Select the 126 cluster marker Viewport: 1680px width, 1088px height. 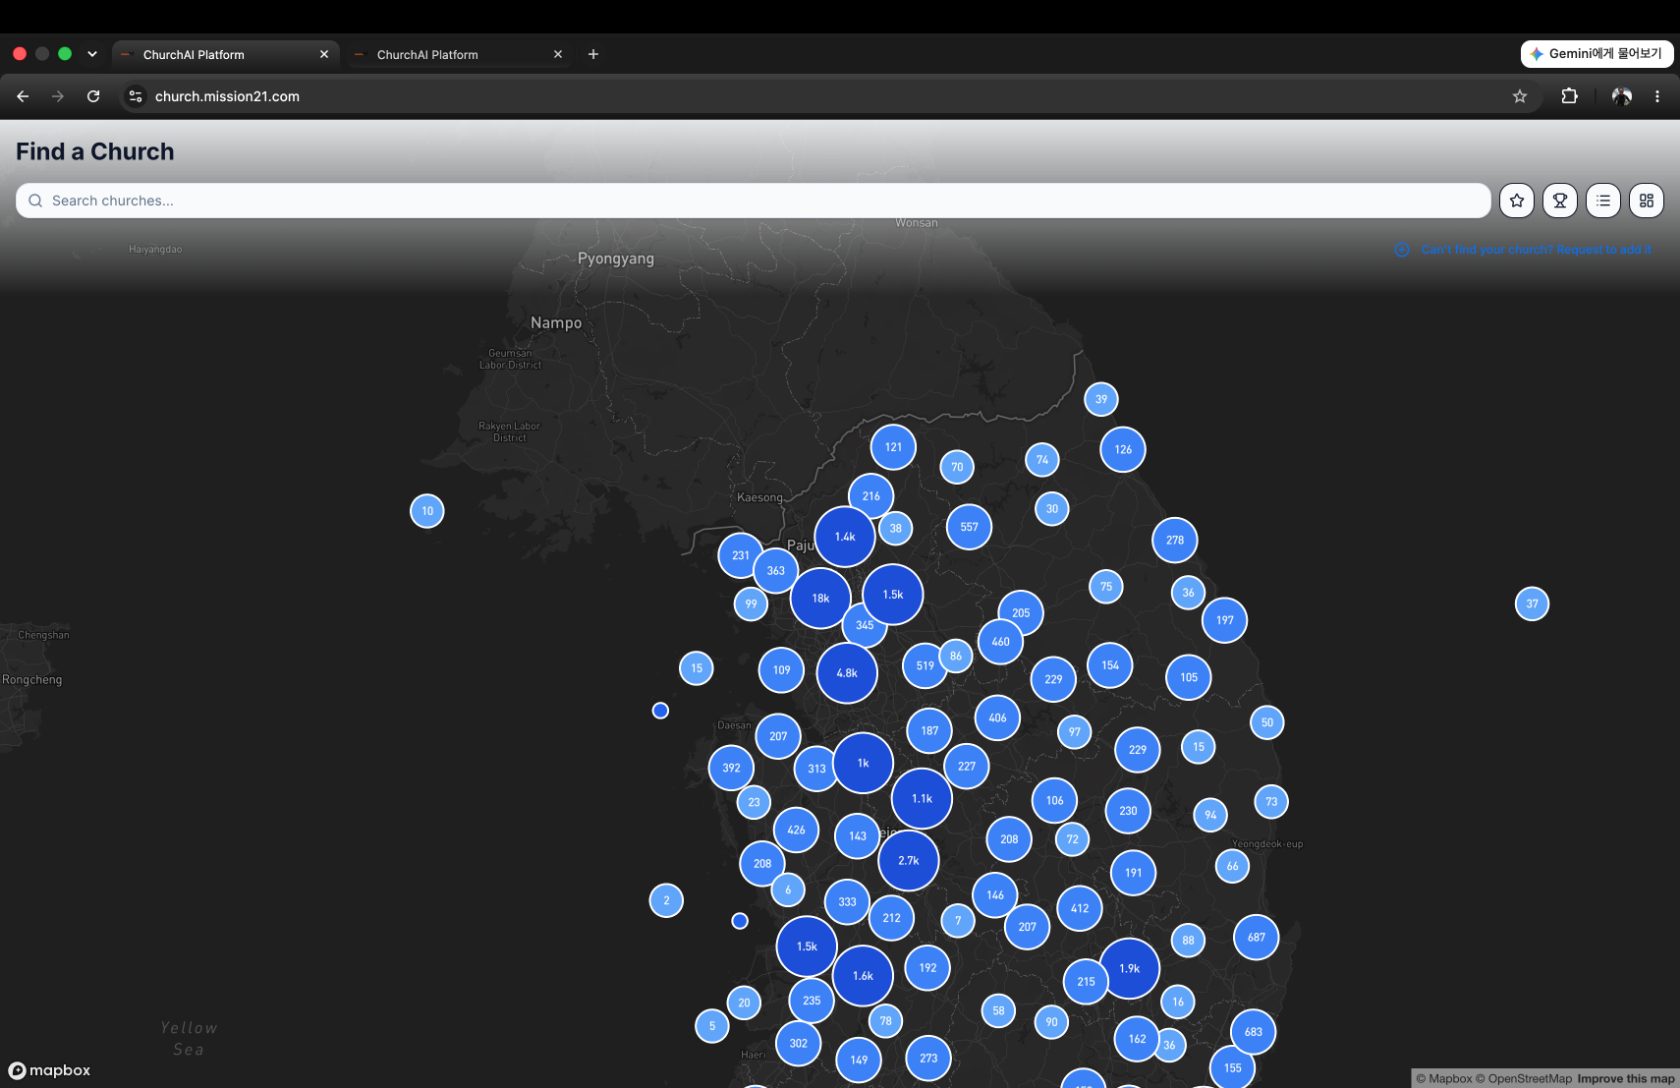(x=1123, y=449)
